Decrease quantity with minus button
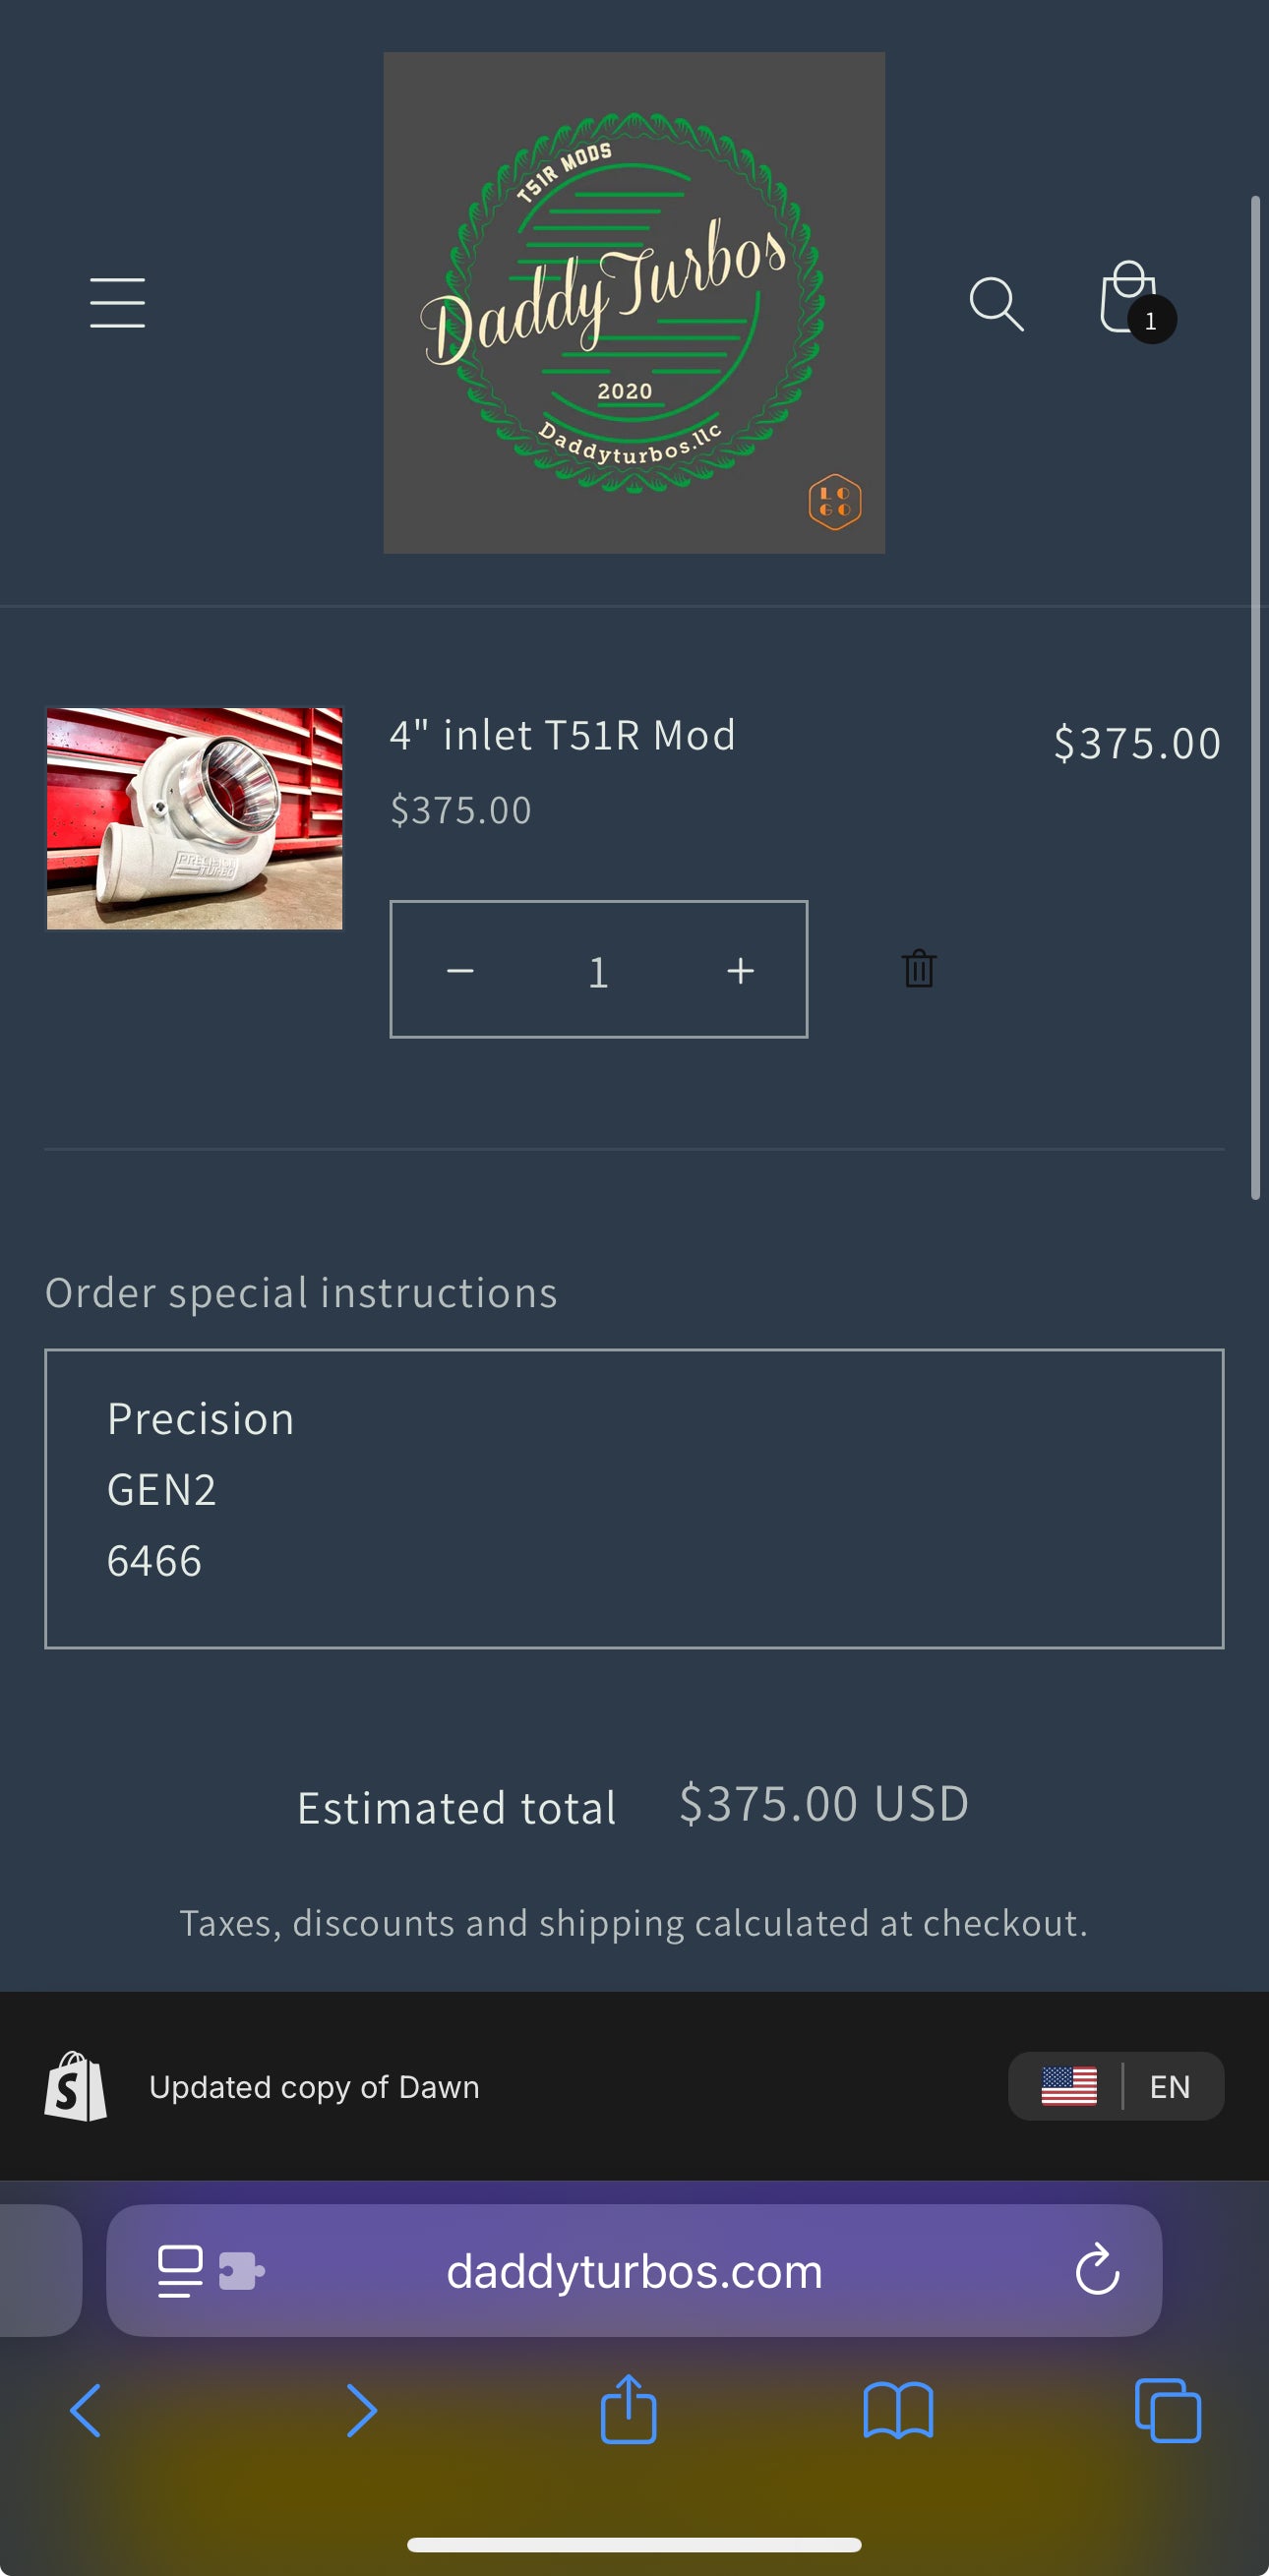Image resolution: width=1269 pixels, height=2576 pixels. pos(460,971)
